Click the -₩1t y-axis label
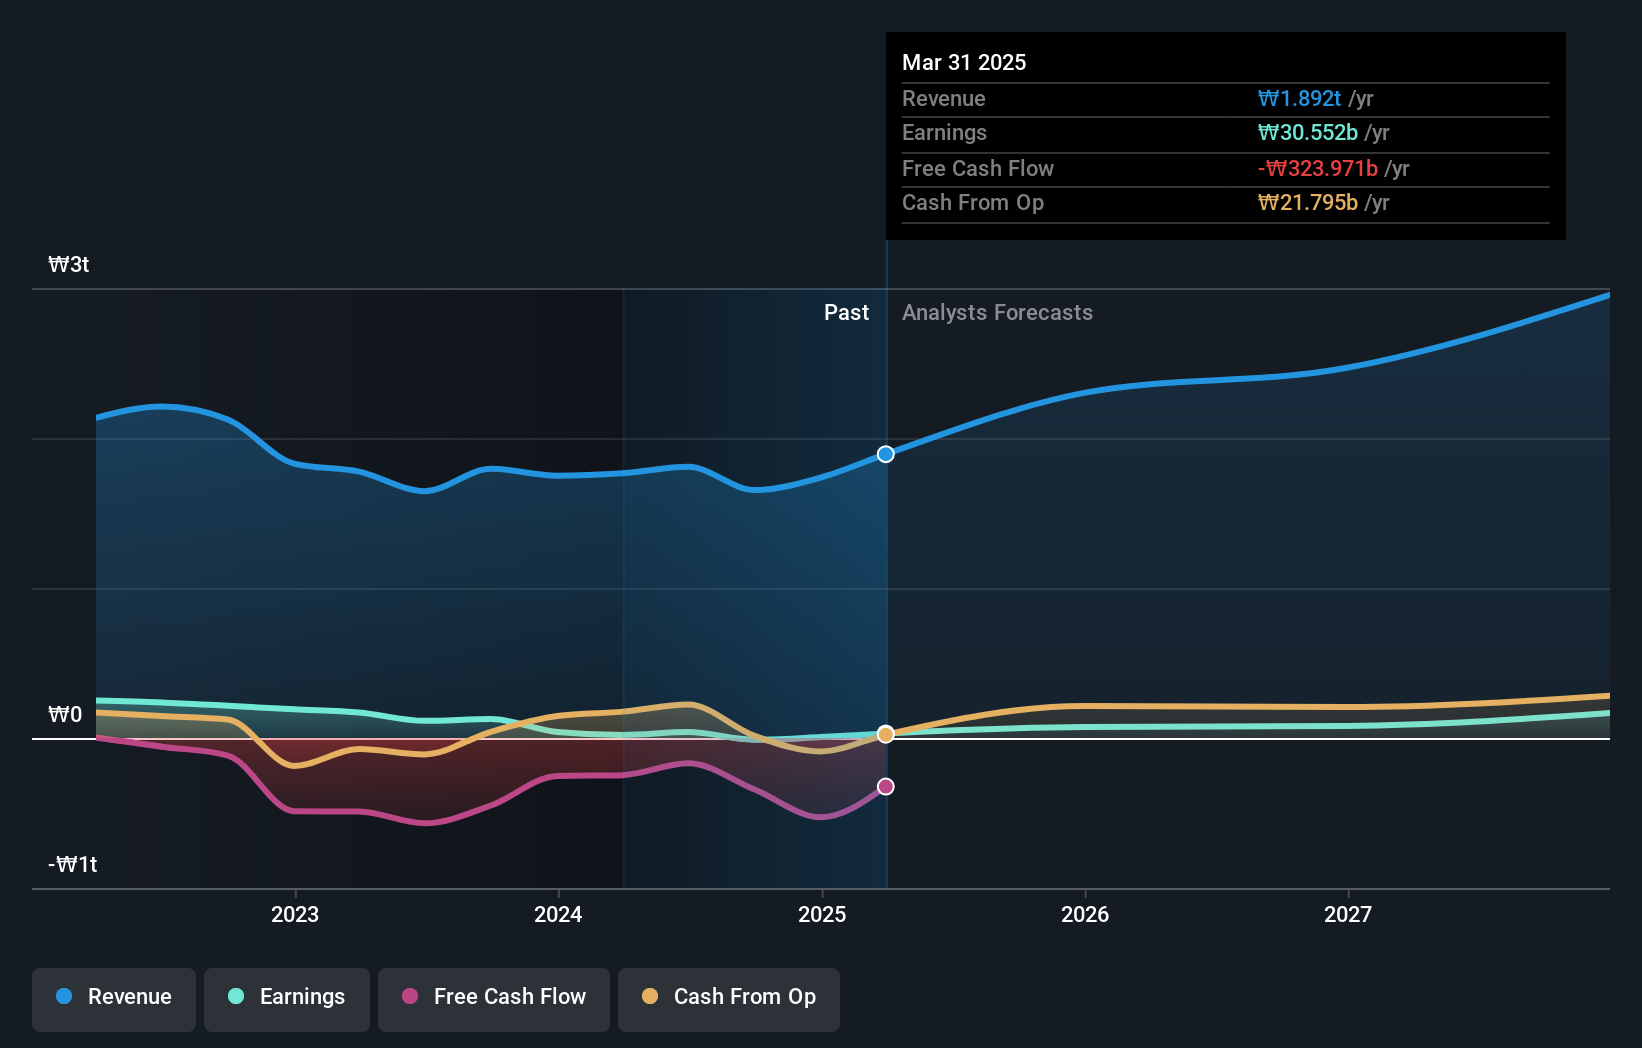Screen dimensions: 1642x1048 (x=73, y=864)
